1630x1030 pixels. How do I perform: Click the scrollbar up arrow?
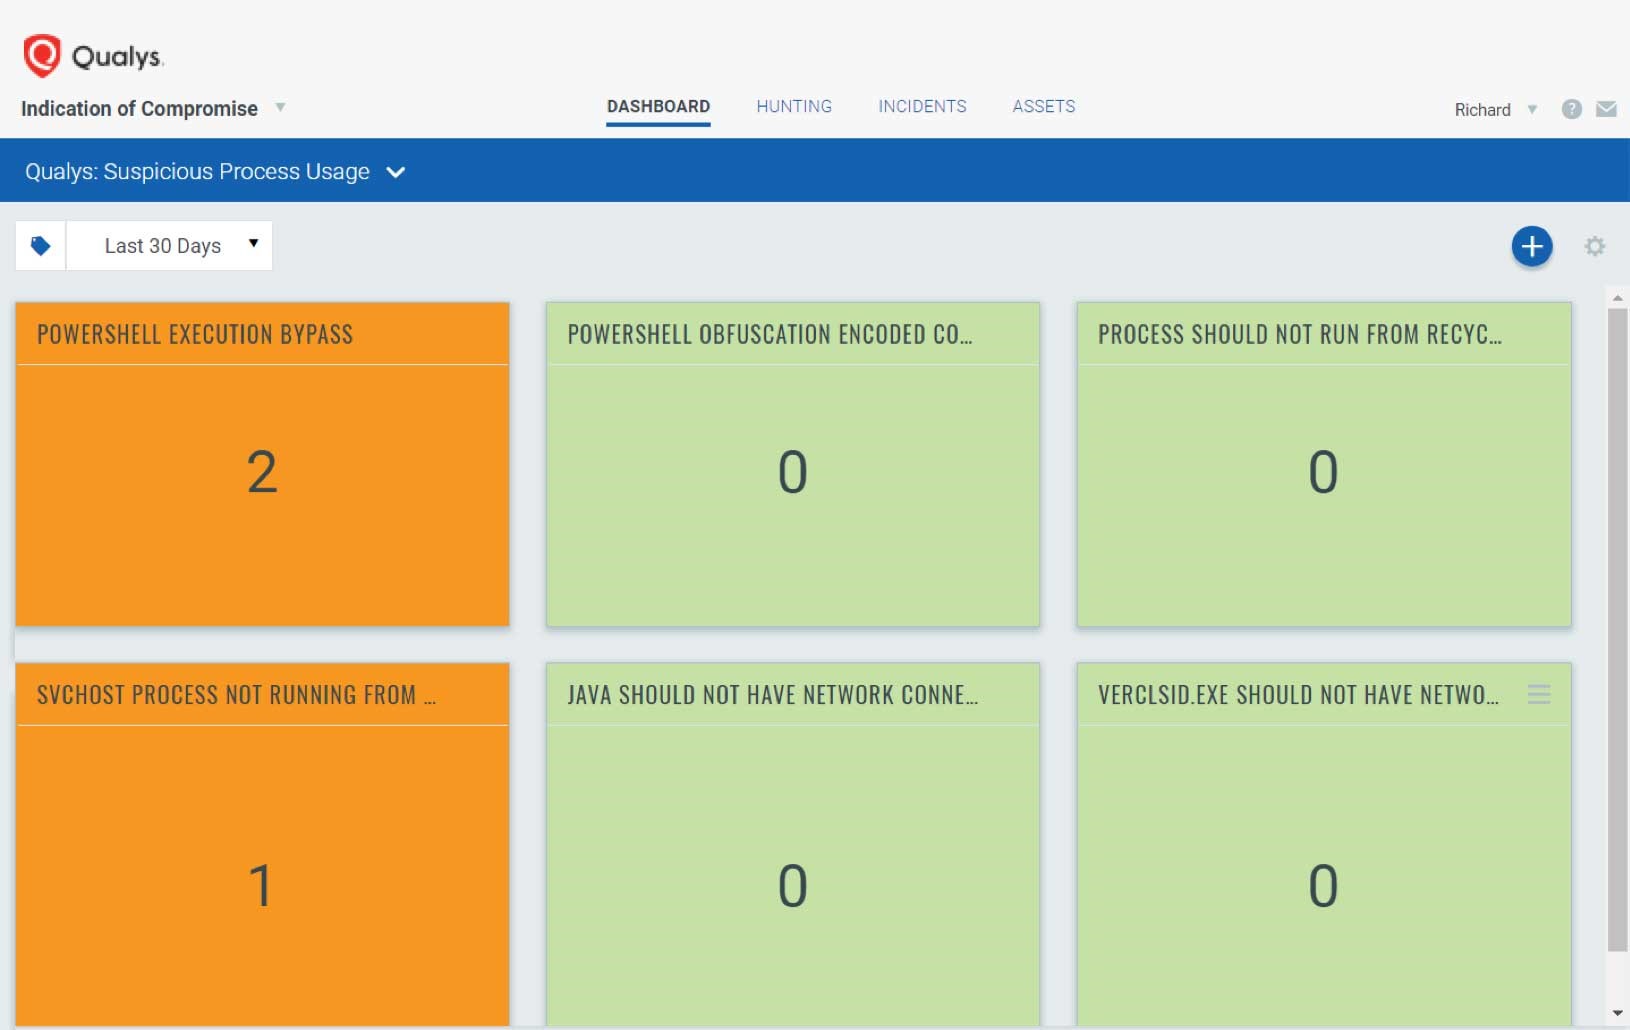tap(1617, 298)
